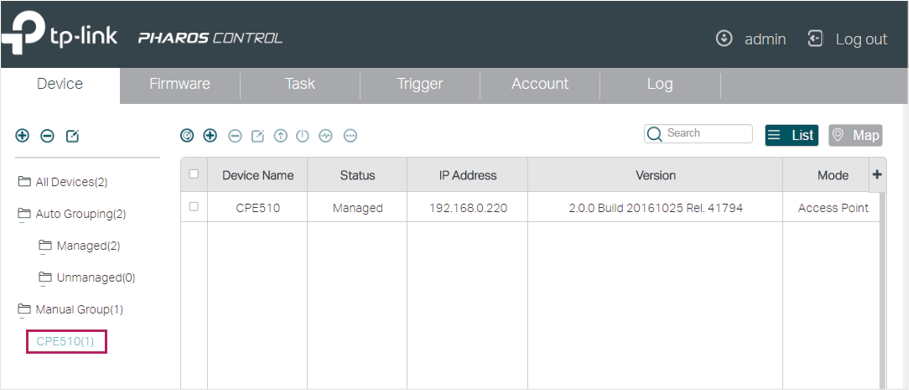Select All Devices(2) in tree
This screenshot has width=909, height=390.
(63, 182)
